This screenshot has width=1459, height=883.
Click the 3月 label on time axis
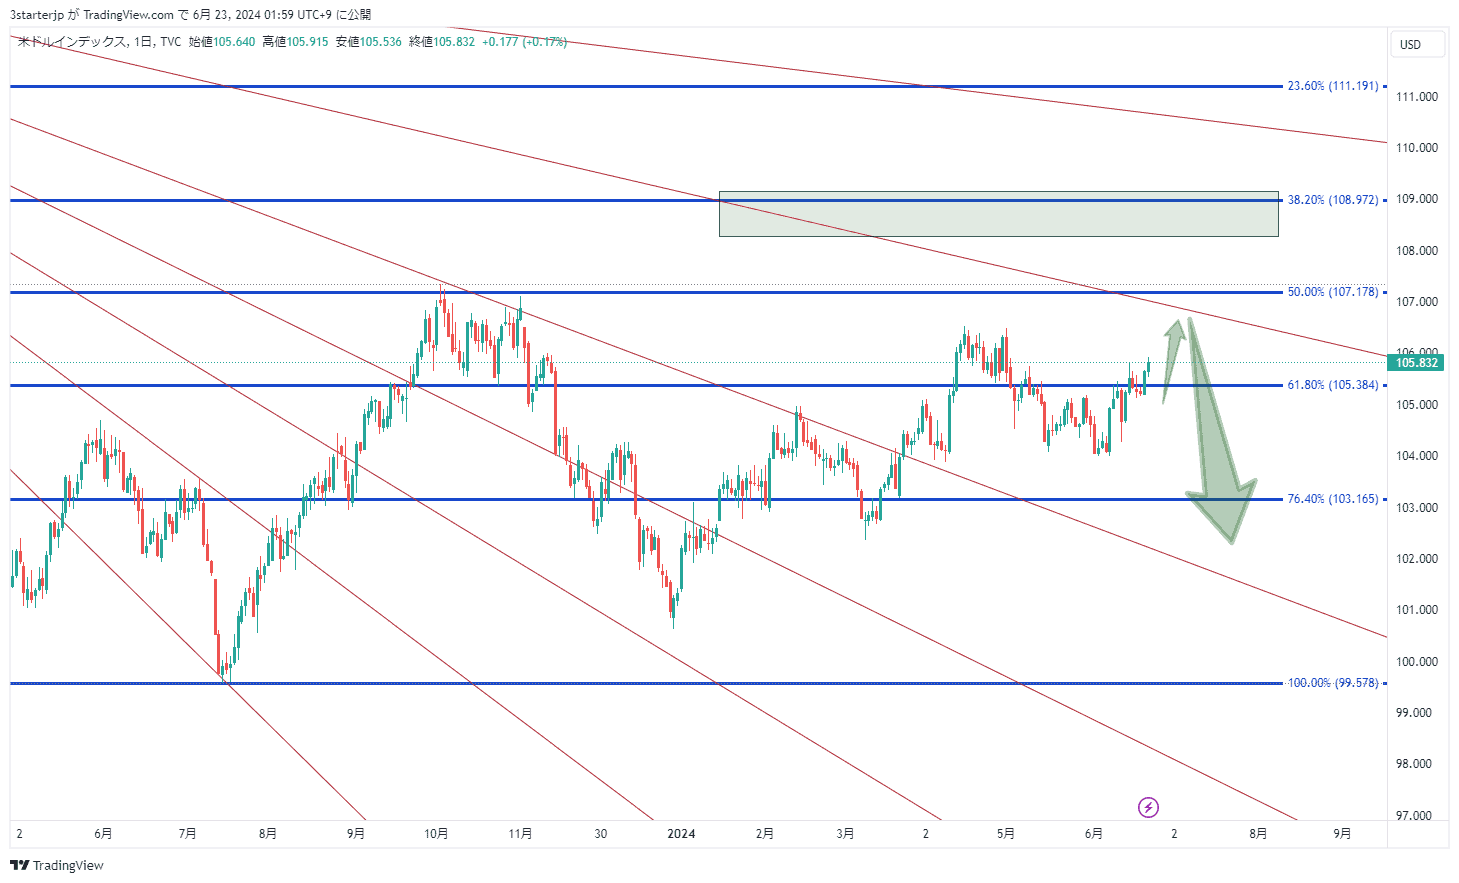tap(845, 834)
